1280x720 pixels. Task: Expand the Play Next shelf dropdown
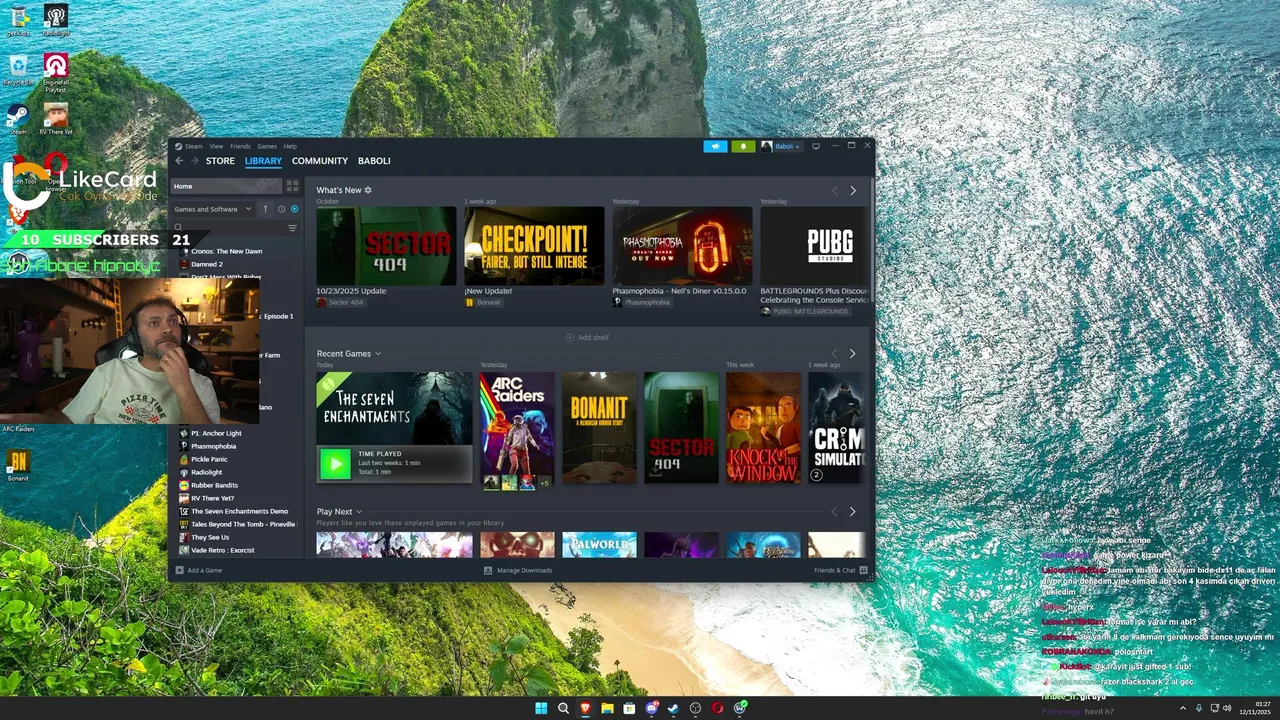(x=359, y=512)
